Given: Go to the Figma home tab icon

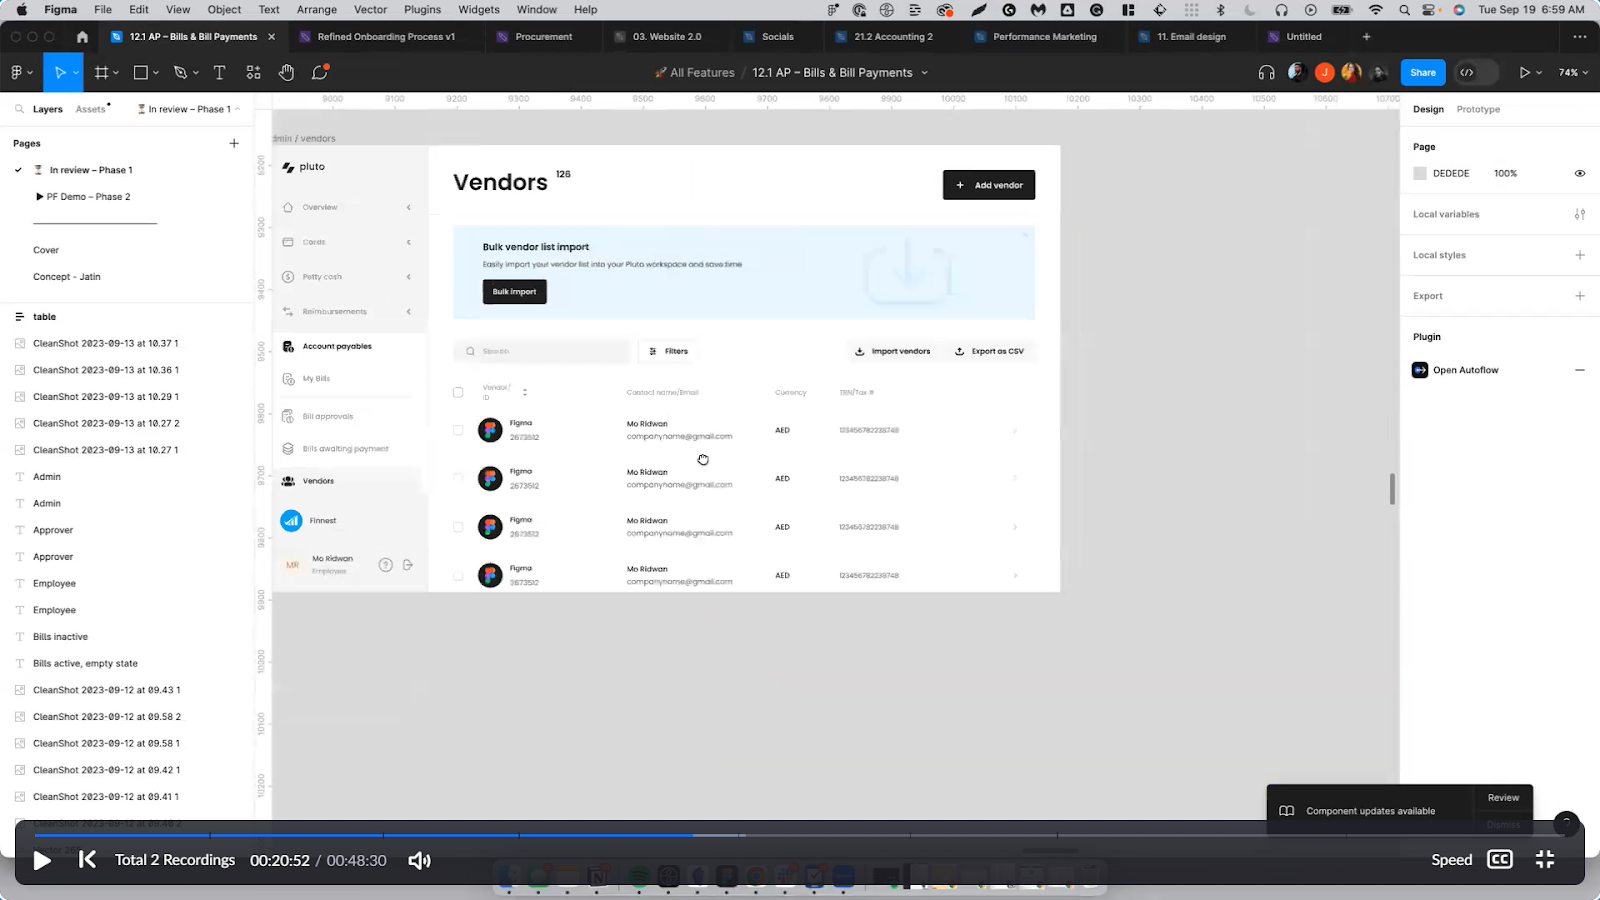Looking at the screenshot, I should point(82,36).
